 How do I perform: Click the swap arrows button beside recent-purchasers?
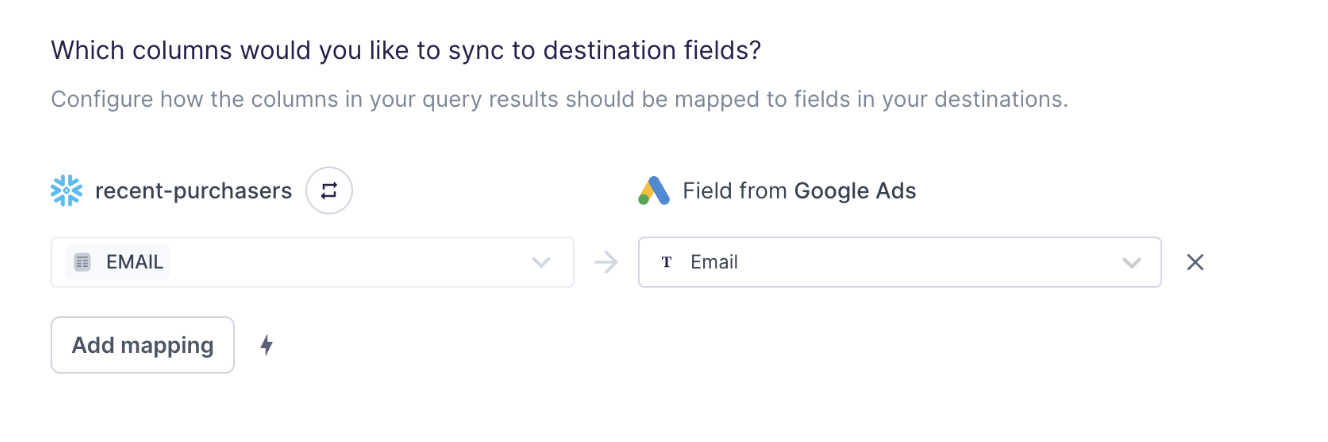pos(329,190)
